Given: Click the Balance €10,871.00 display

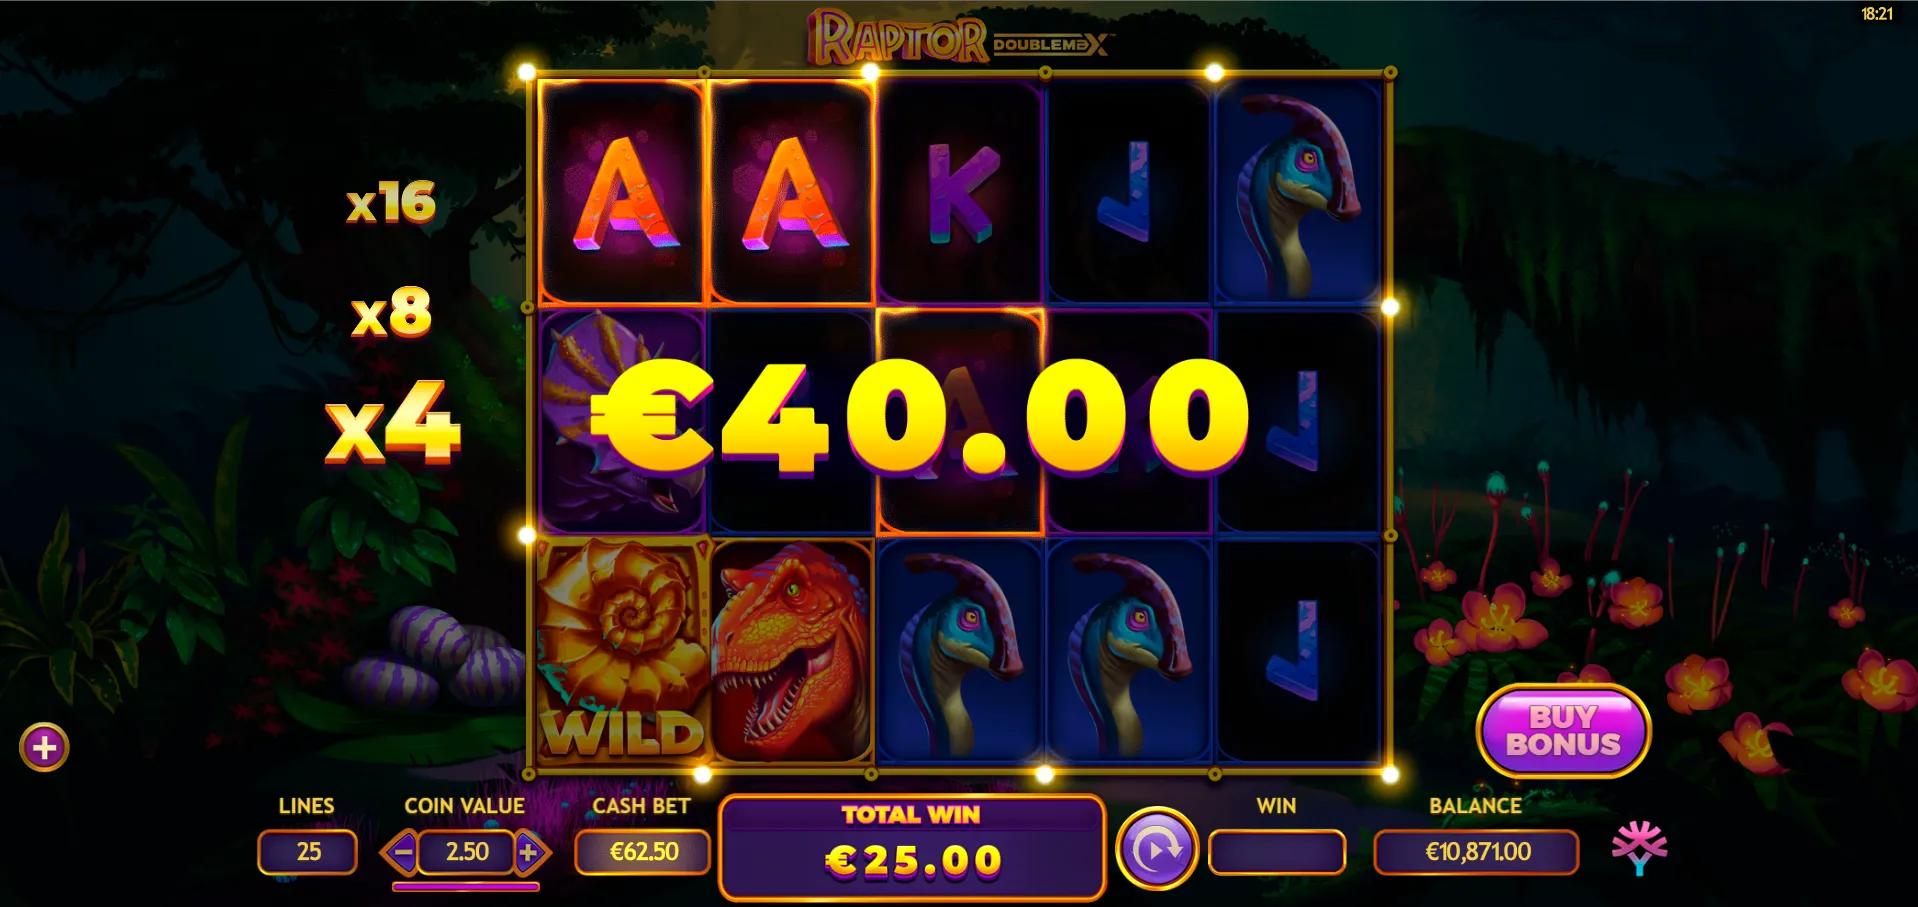Looking at the screenshot, I should (1477, 852).
